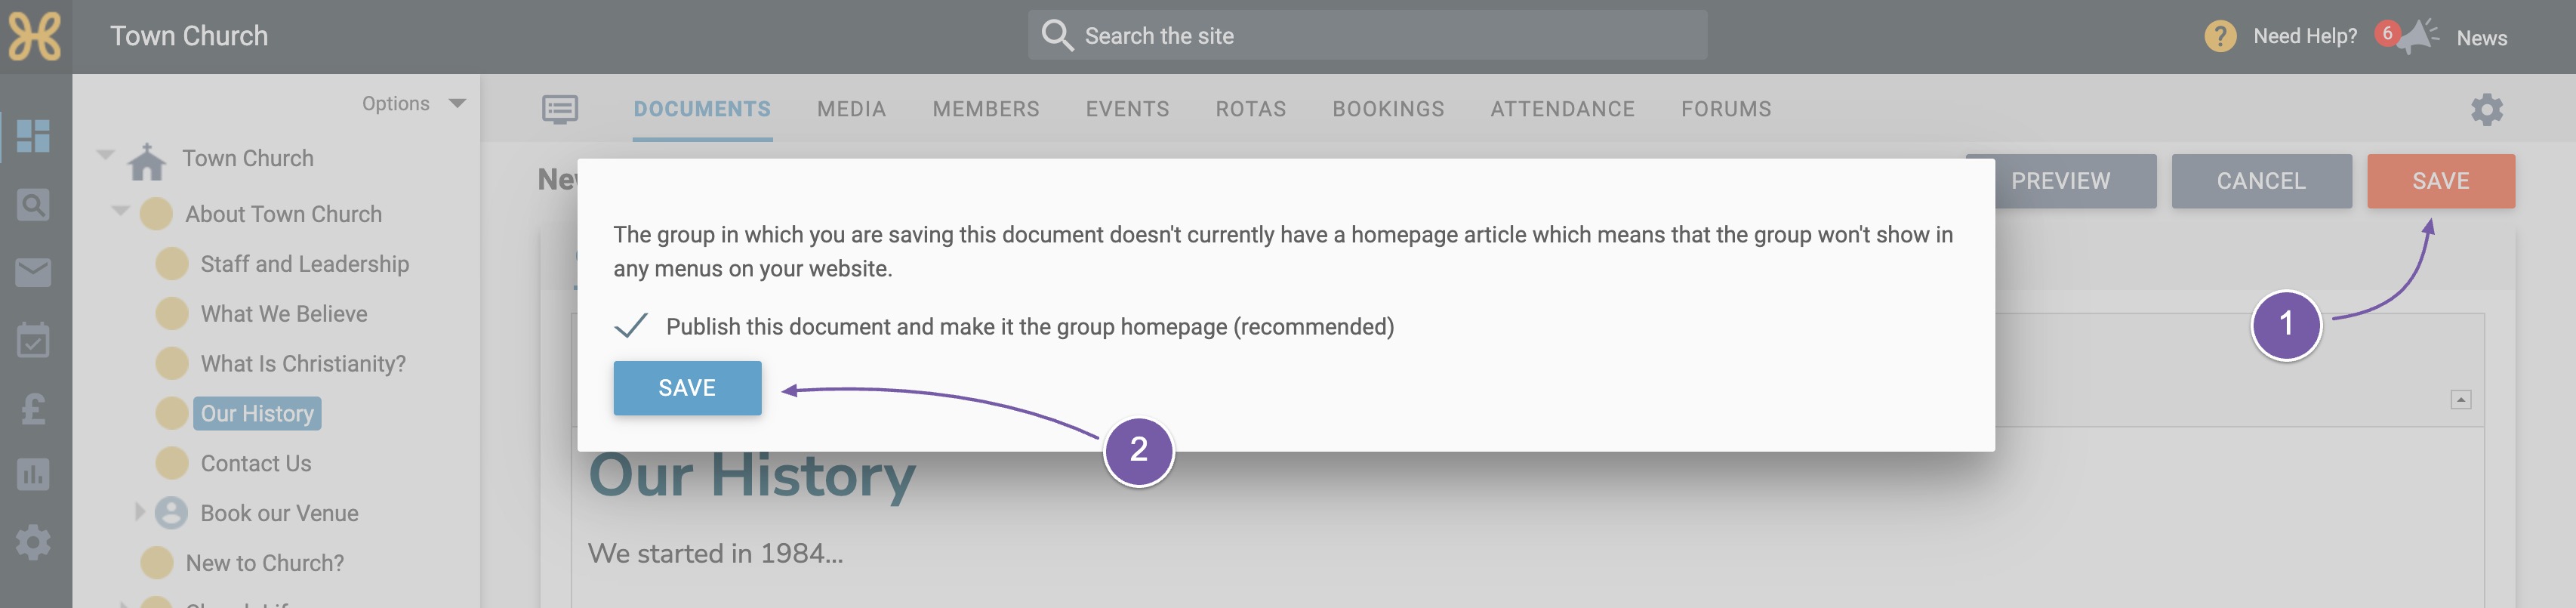
Task: Open the Need Help? link
Action: pyautogui.click(x=2304, y=36)
